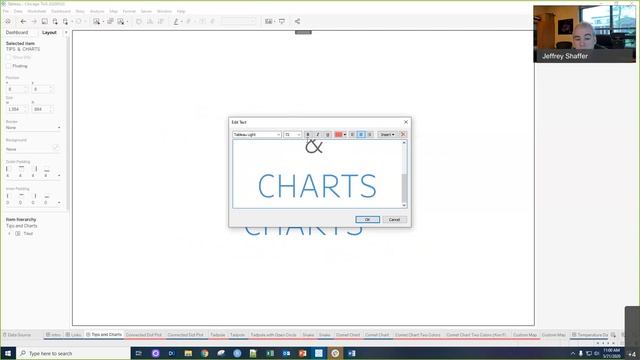Click the red font color swatch
The image size is (640, 360).
(338, 134)
